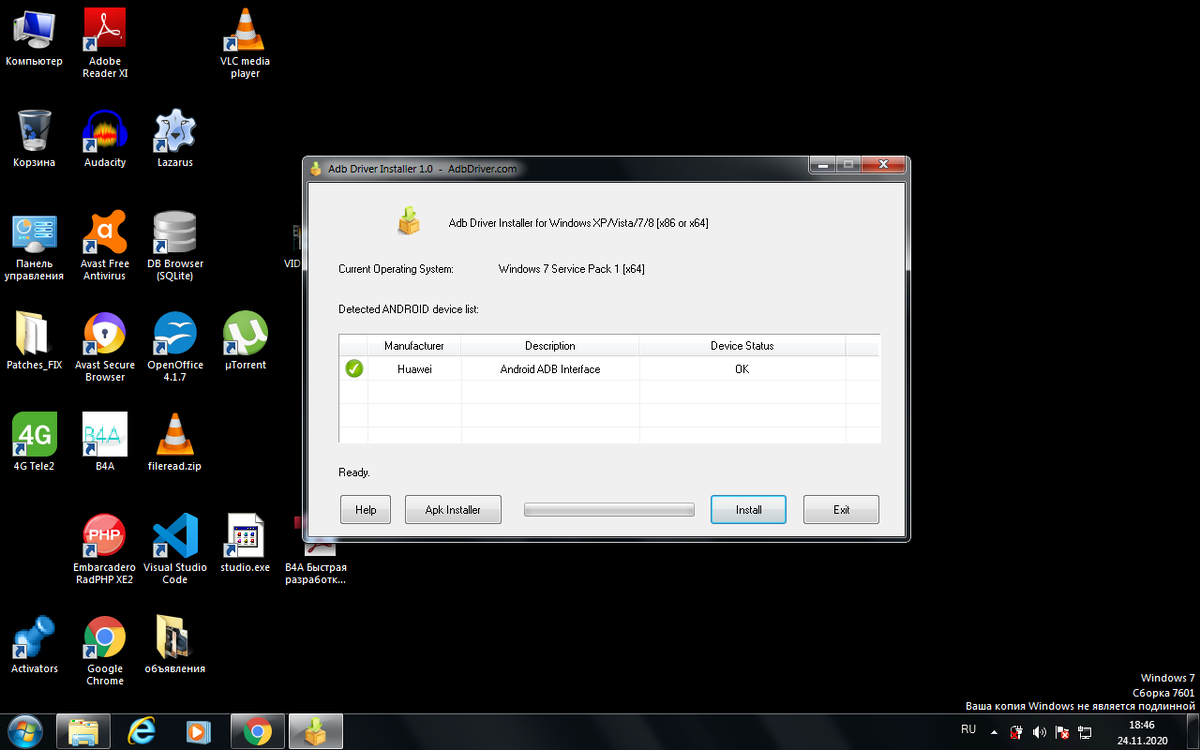The image size is (1200, 750).
Task: Open the Компьютер desktop icon
Action: tap(34, 38)
